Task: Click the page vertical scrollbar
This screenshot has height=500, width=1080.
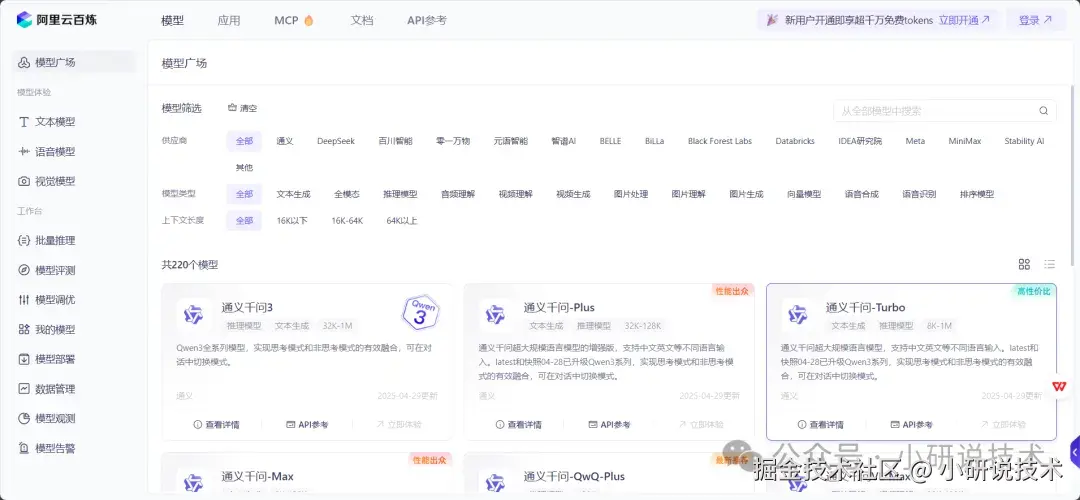Action: click(x=1072, y=174)
